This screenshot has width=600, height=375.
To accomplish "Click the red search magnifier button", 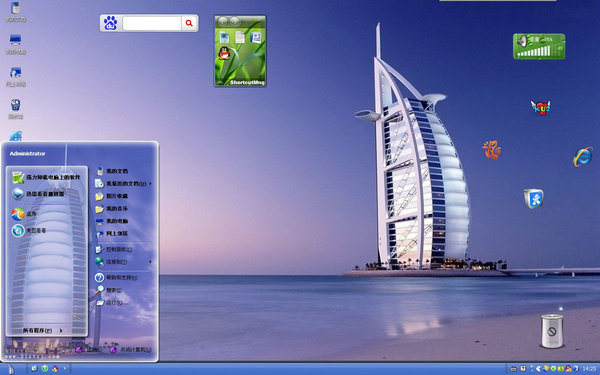I will 189,23.
